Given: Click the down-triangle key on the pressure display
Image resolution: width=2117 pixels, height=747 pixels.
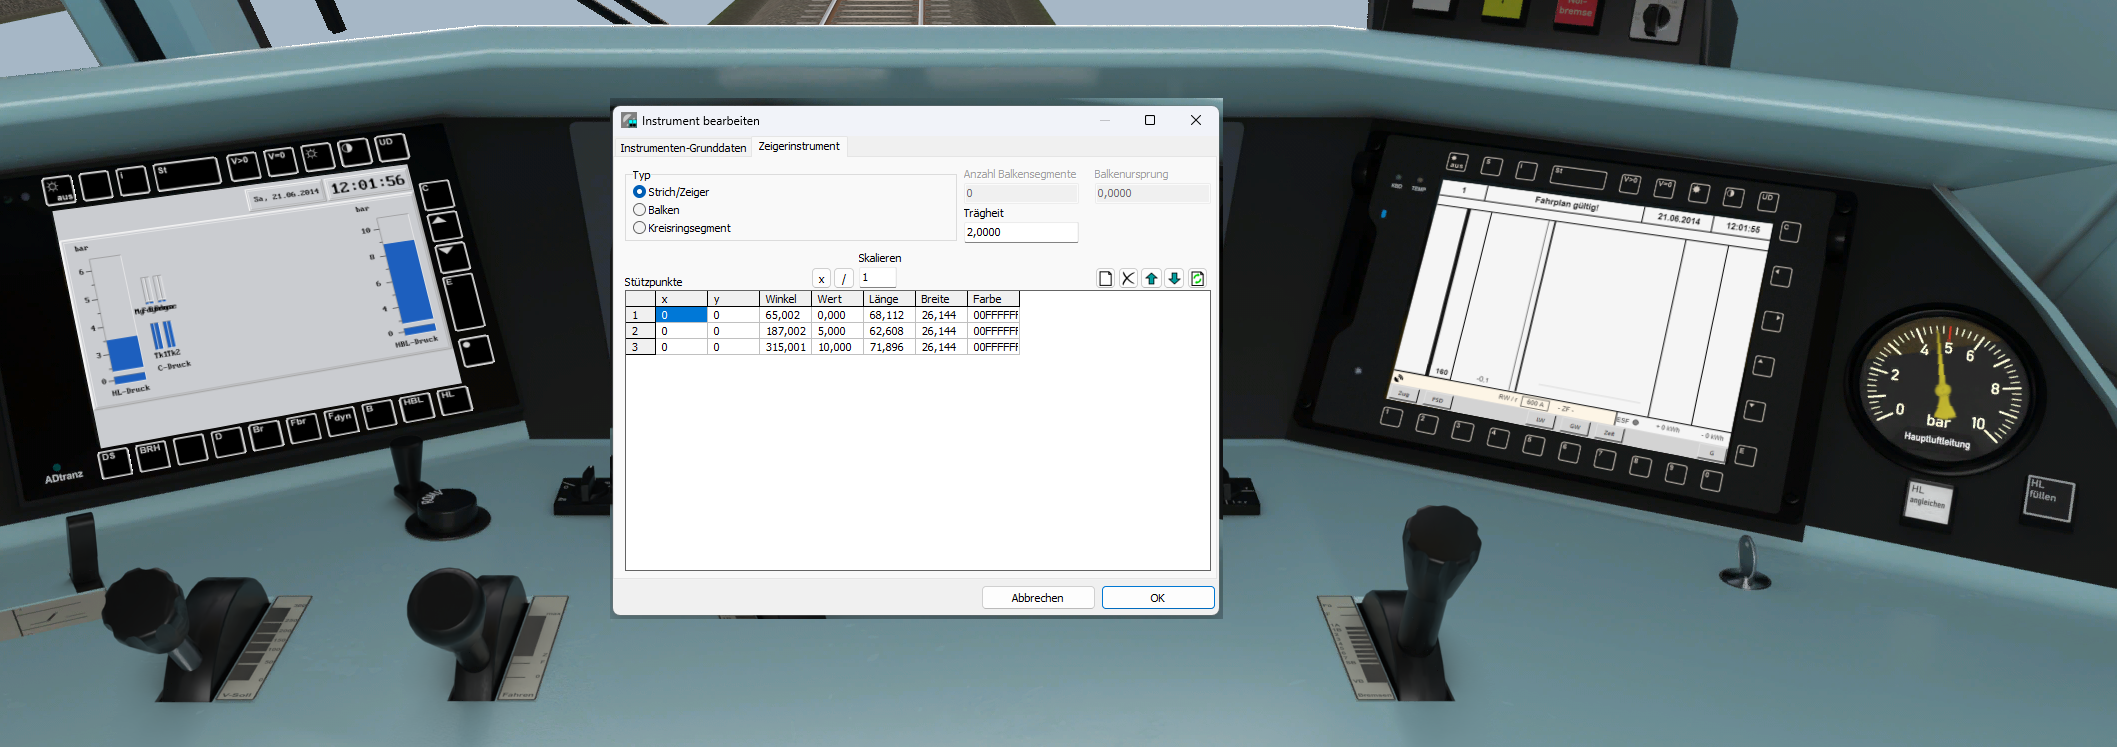Looking at the screenshot, I should pos(452,257).
